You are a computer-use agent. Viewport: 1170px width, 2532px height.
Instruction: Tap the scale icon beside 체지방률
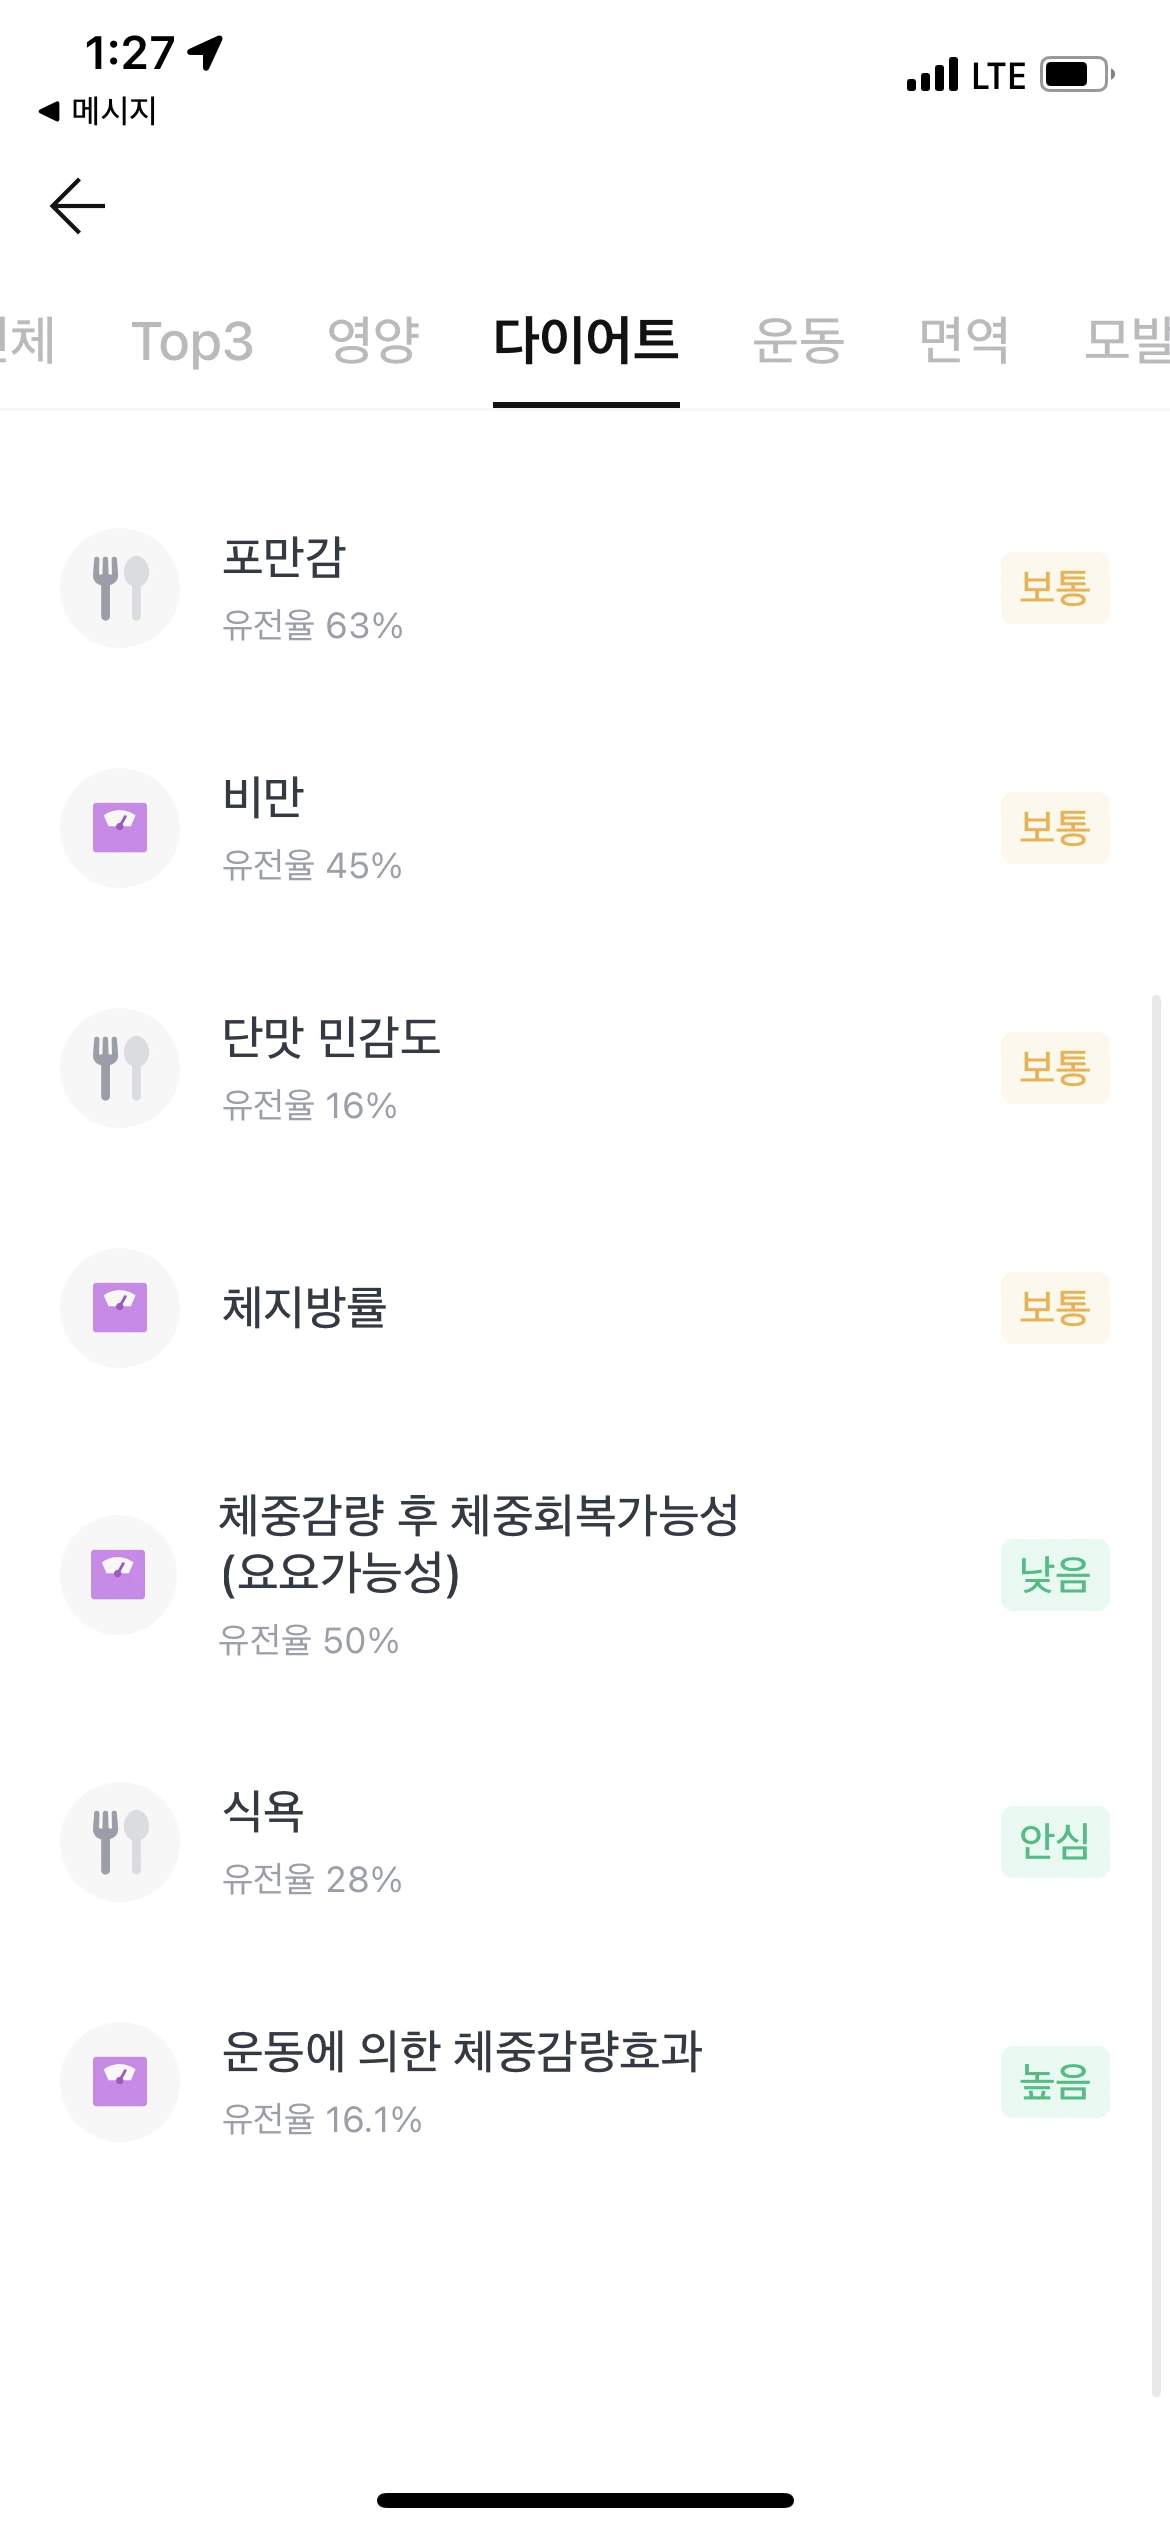(120, 1308)
